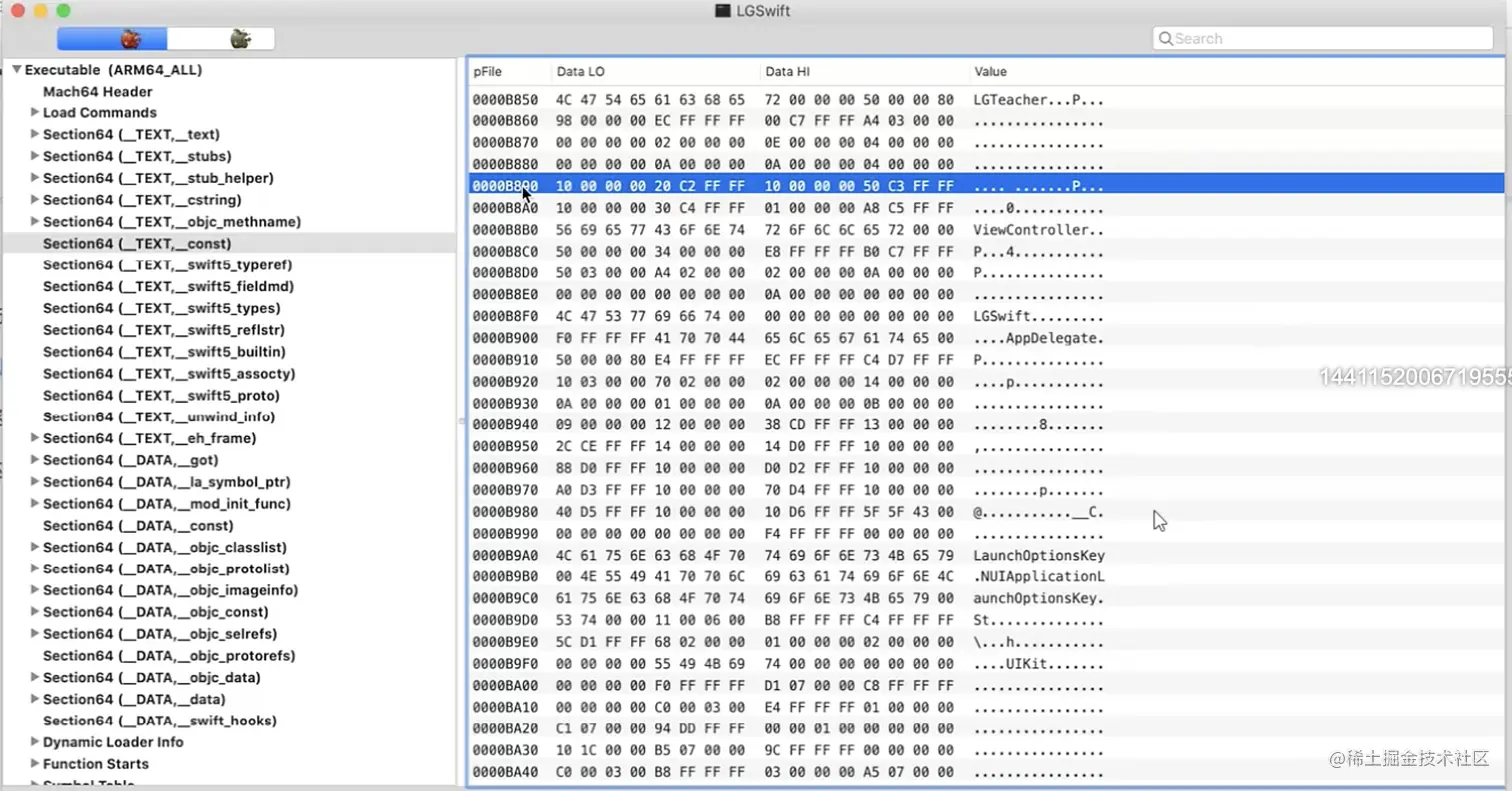Select the row at offset 0000BA20
This screenshot has height=791, width=1512.
[986, 729]
